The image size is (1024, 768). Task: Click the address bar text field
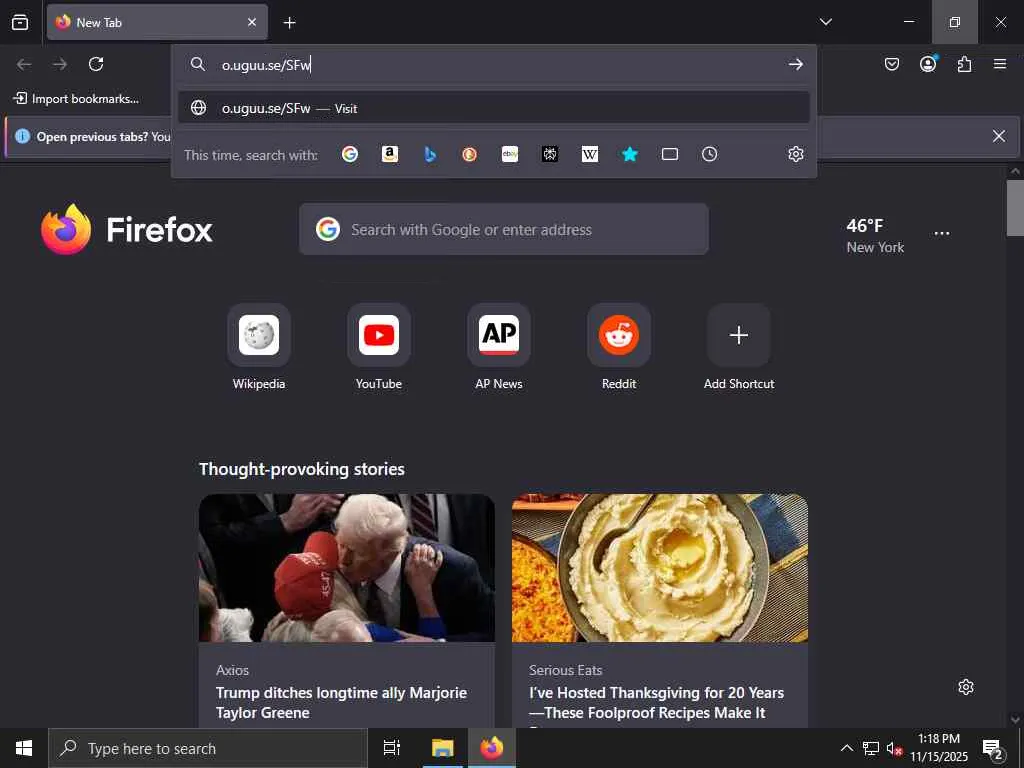[x=496, y=64]
